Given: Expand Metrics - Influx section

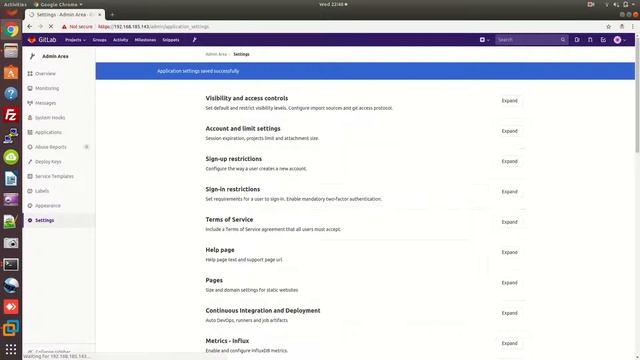Looking at the screenshot, I should point(509,343).
